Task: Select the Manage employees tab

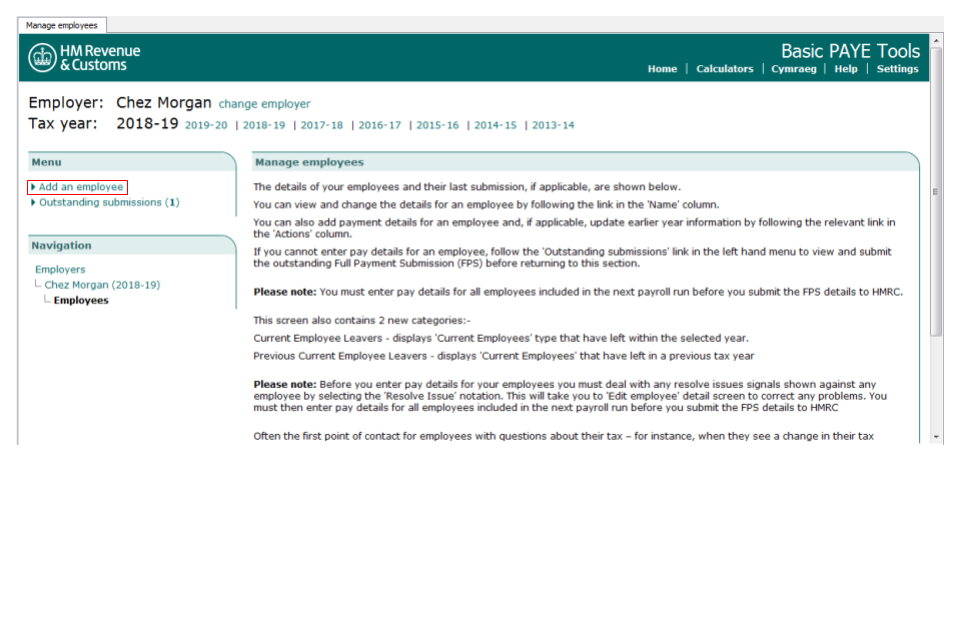Action: 62,25
